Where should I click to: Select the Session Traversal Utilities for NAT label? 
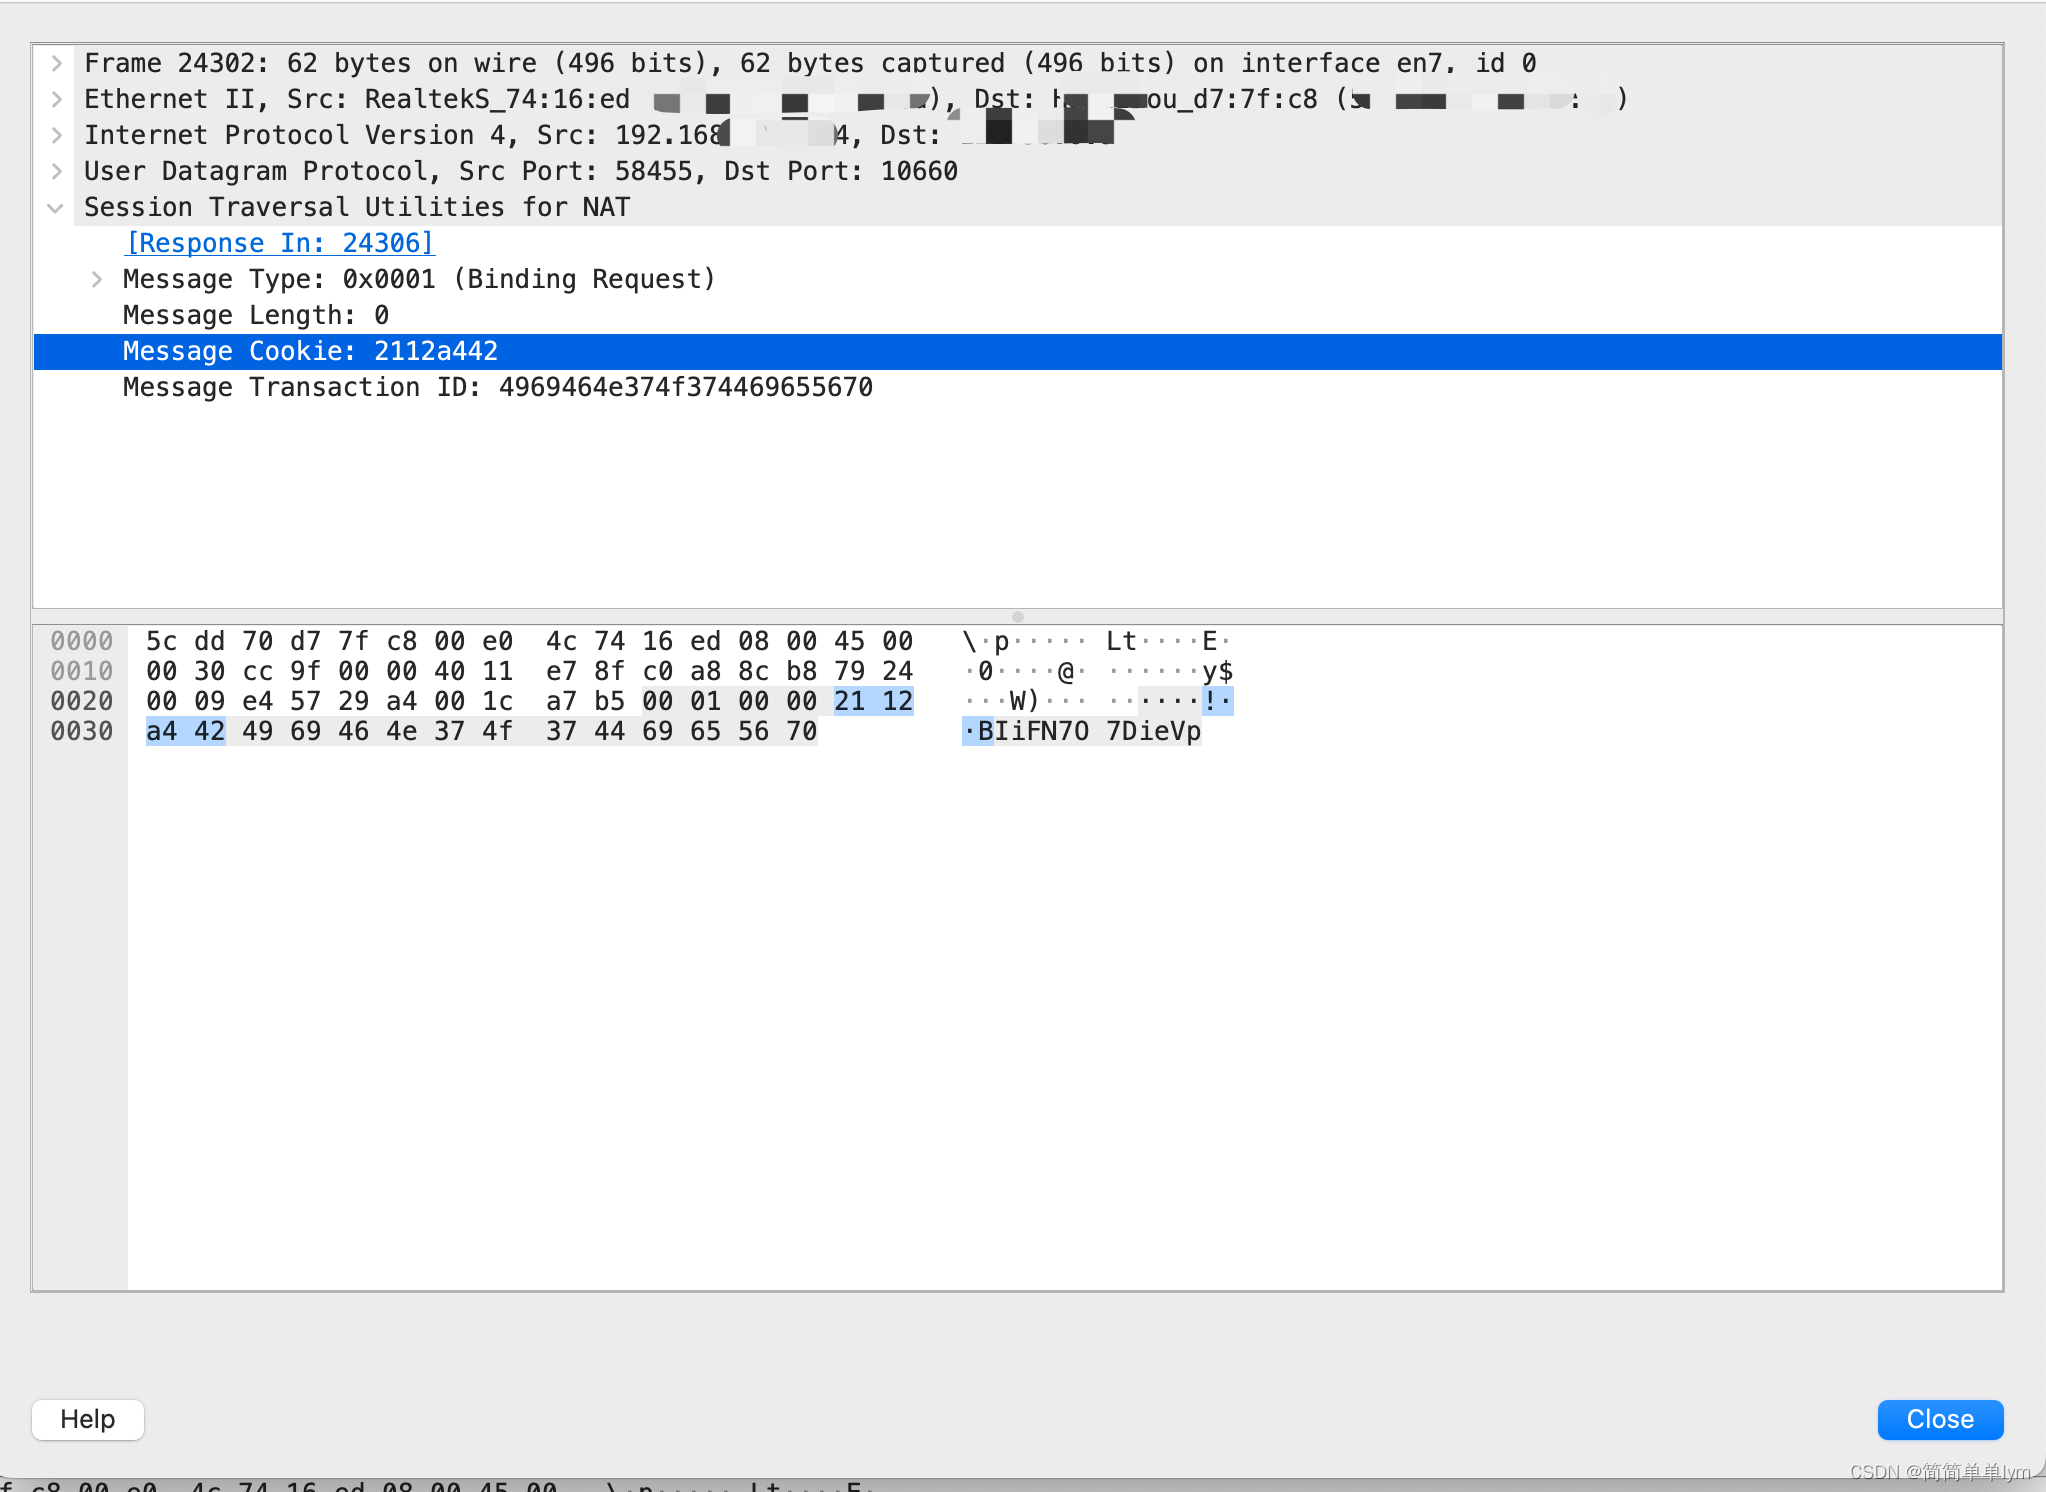[x=357, y=208]
